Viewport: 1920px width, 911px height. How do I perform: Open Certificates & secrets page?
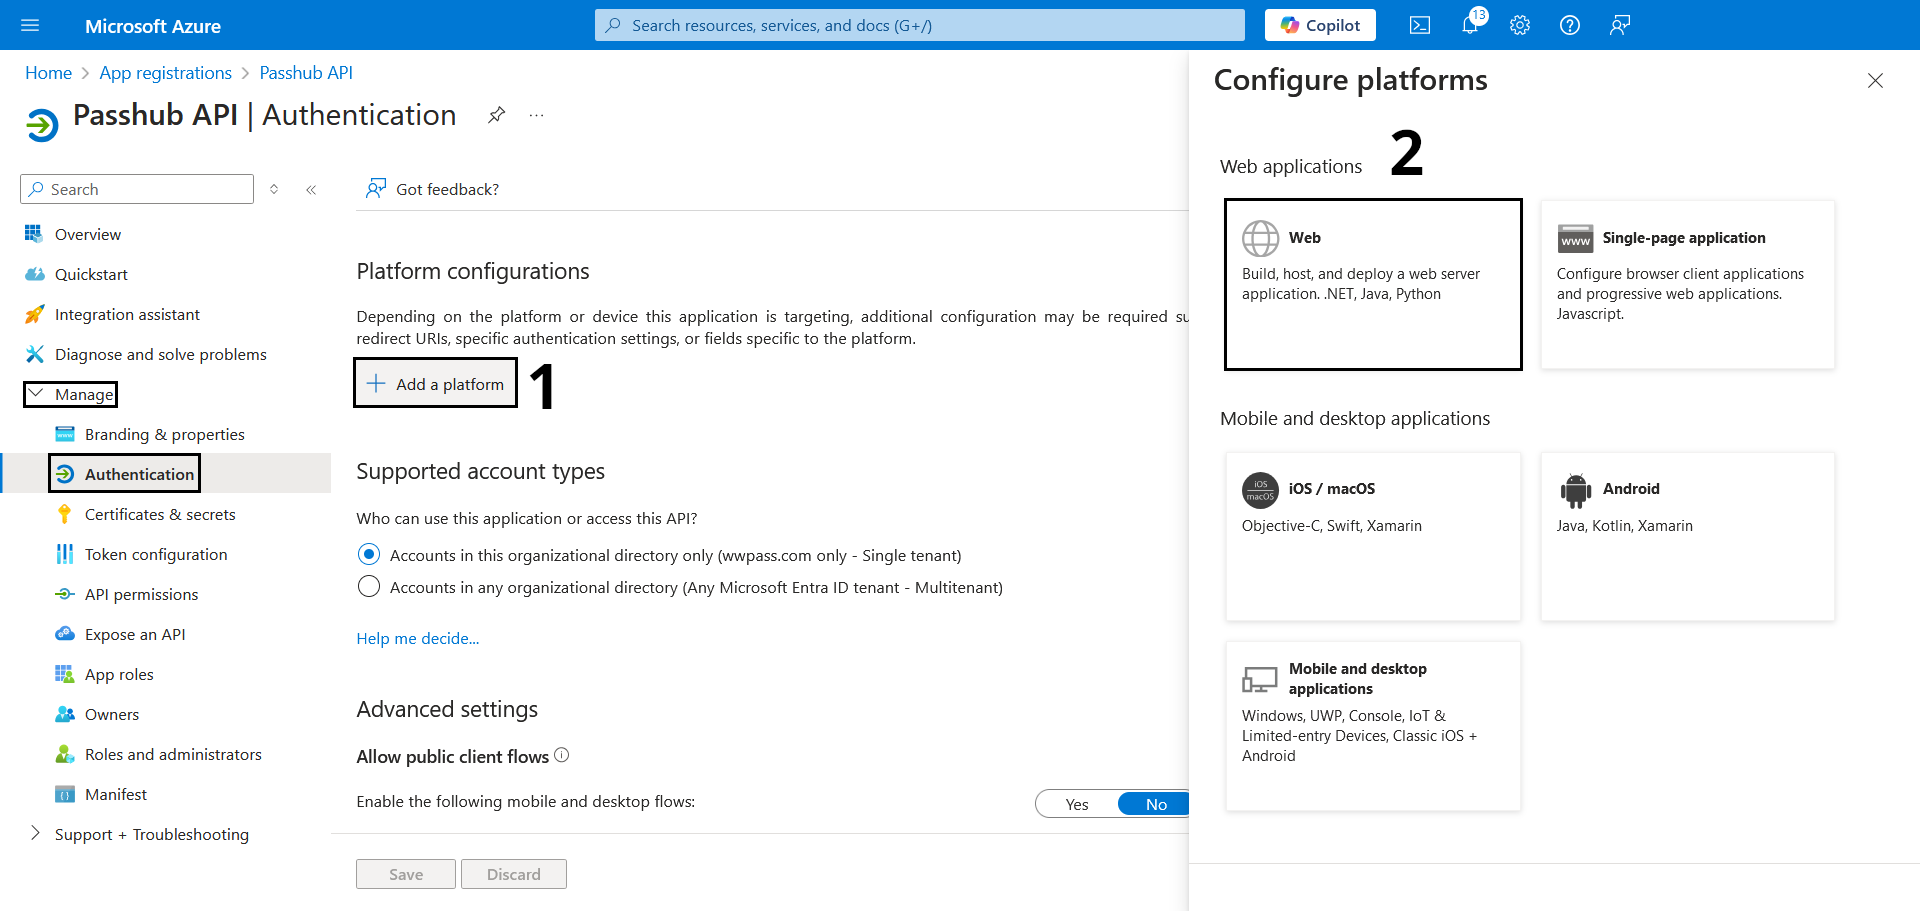tap(160, 514)
